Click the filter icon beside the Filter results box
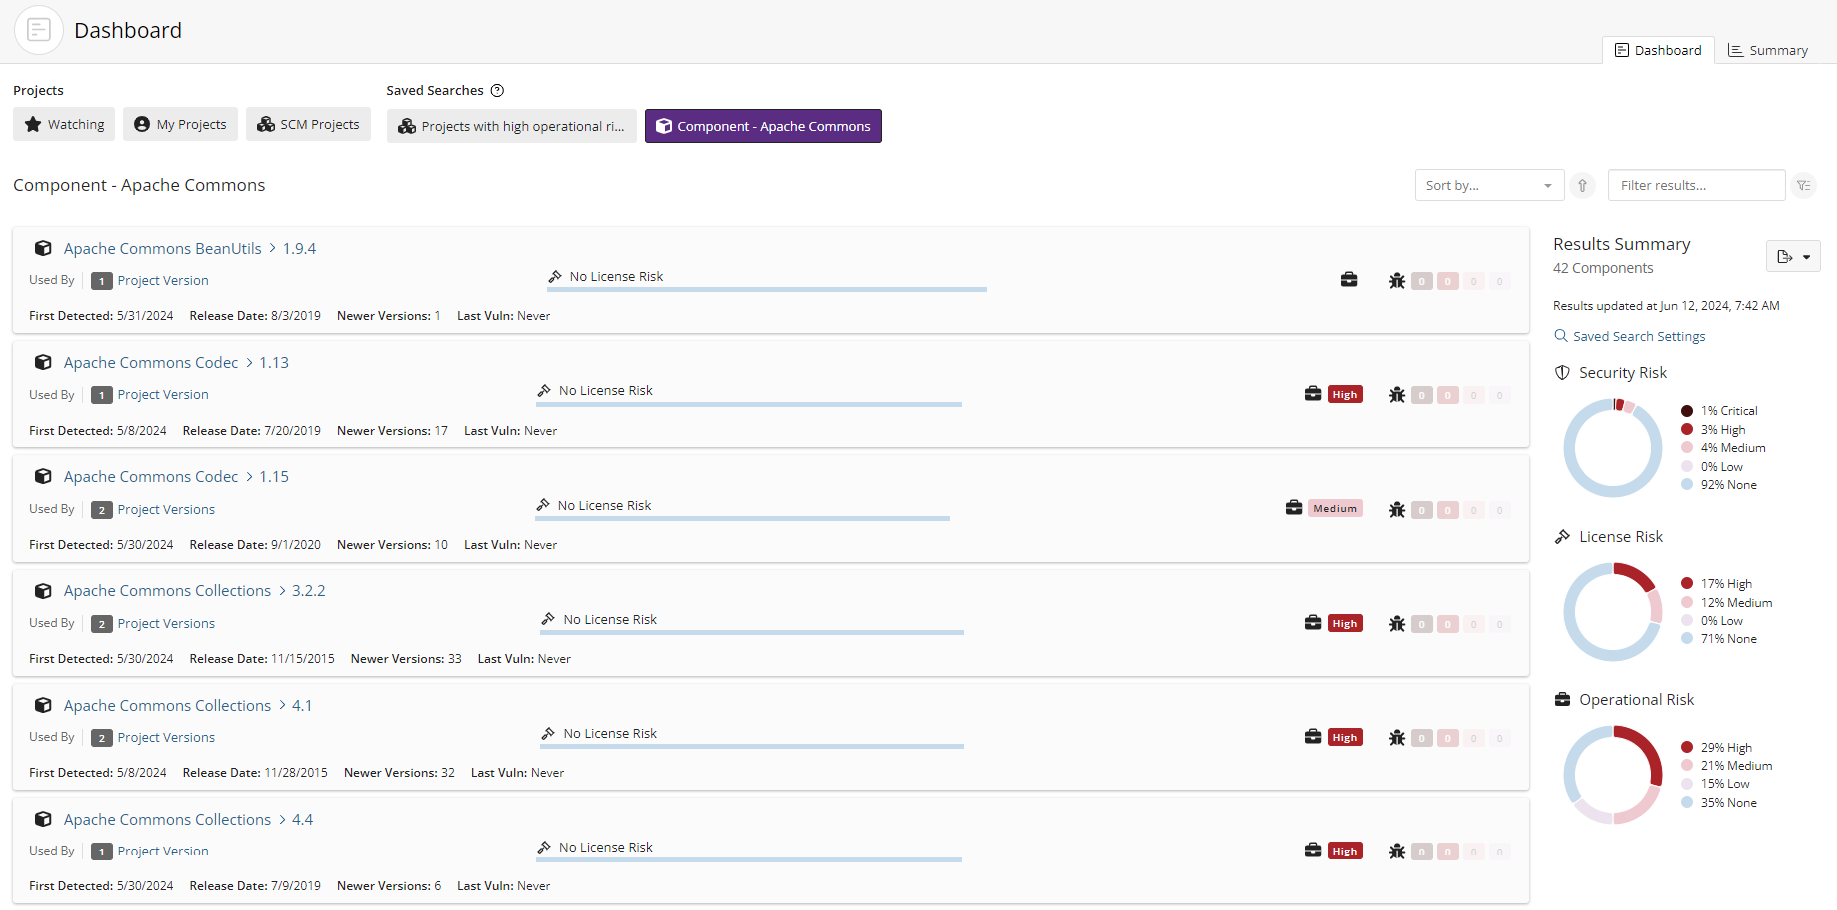Viewport: 1837px width, 910px height. (1804, 185)
